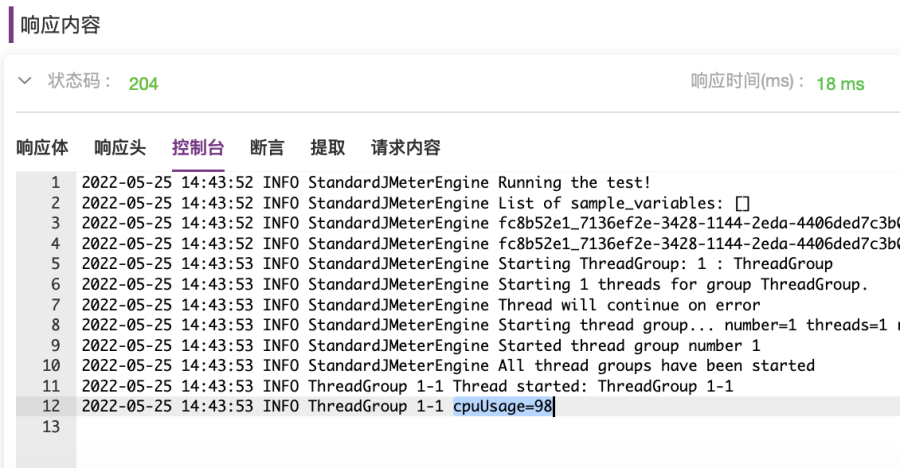
Task: Click line number 12 in gutter
Action: 51,406
